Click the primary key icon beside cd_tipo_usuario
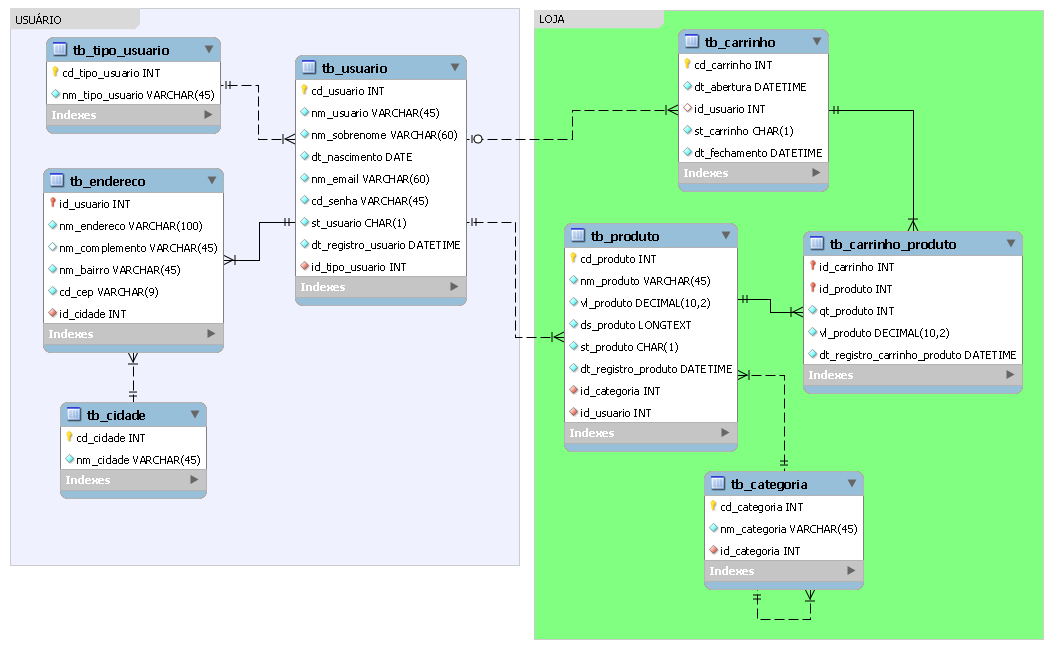Viewport: 1053px width, 651px height. pyautogui.click(x=56, y=73)
